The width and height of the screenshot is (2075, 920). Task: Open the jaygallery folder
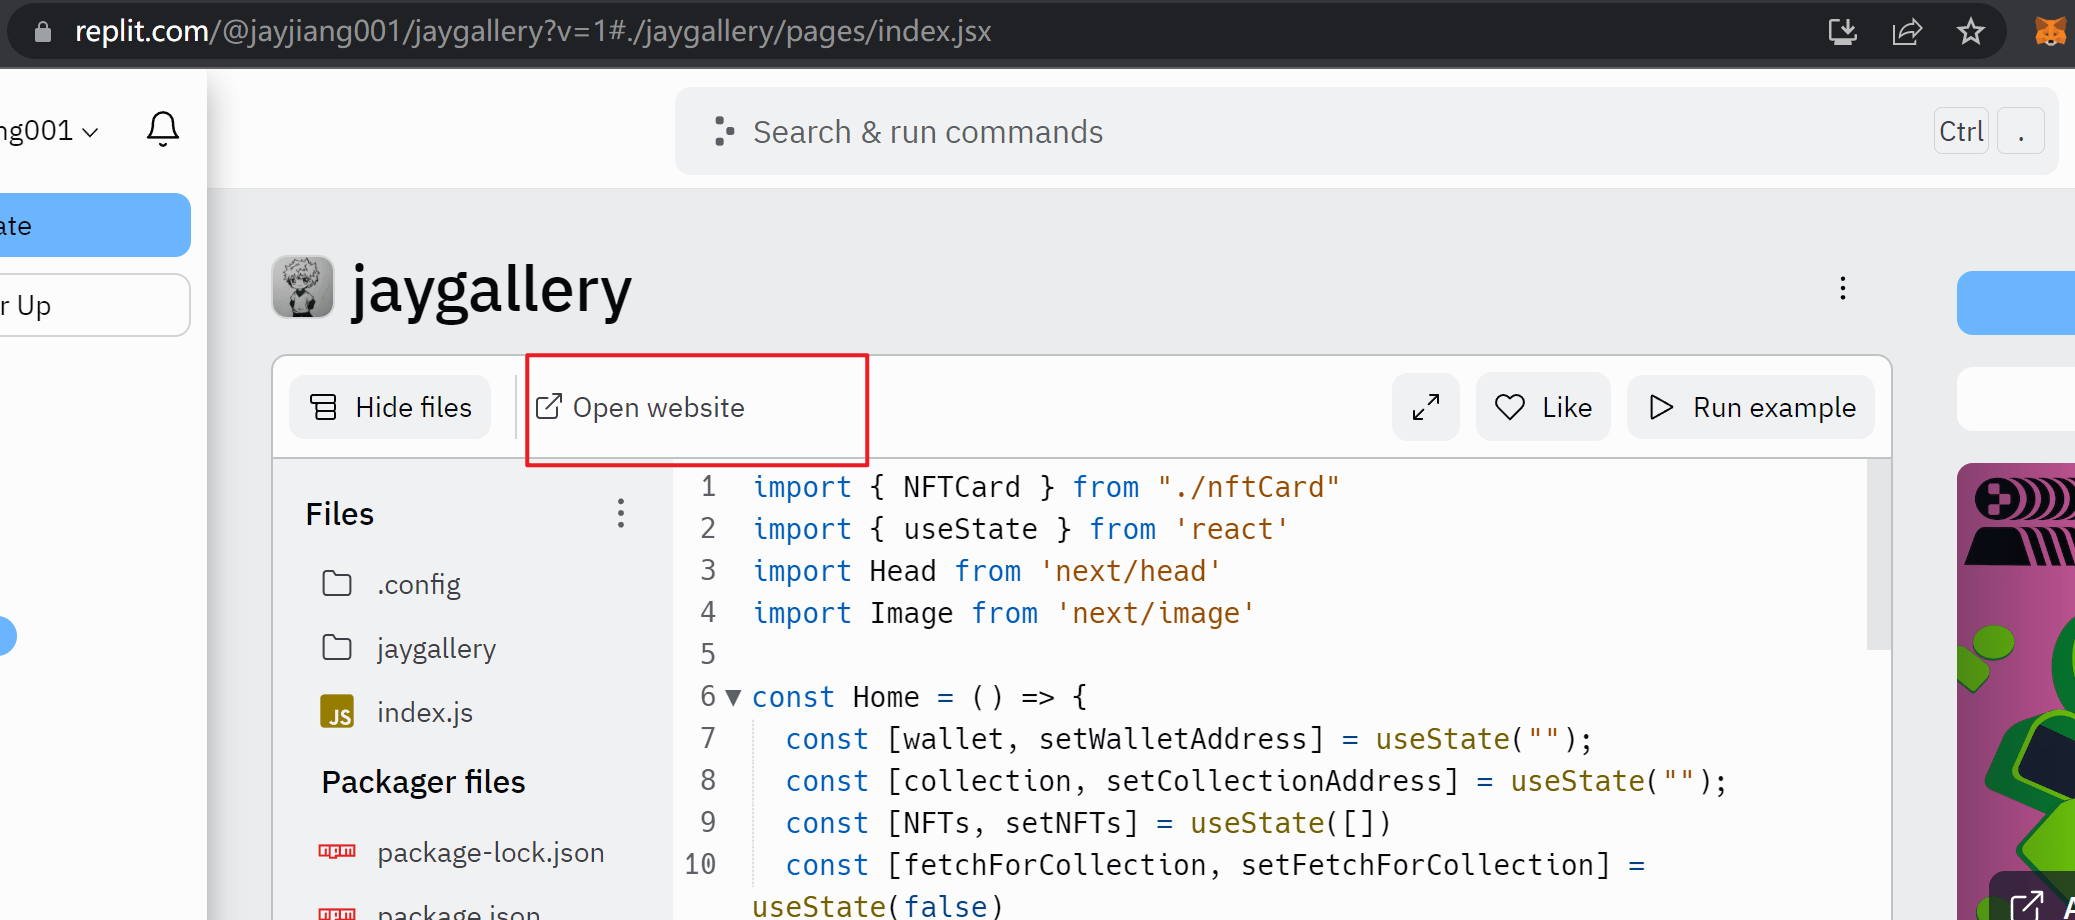[x=409, y=648]
